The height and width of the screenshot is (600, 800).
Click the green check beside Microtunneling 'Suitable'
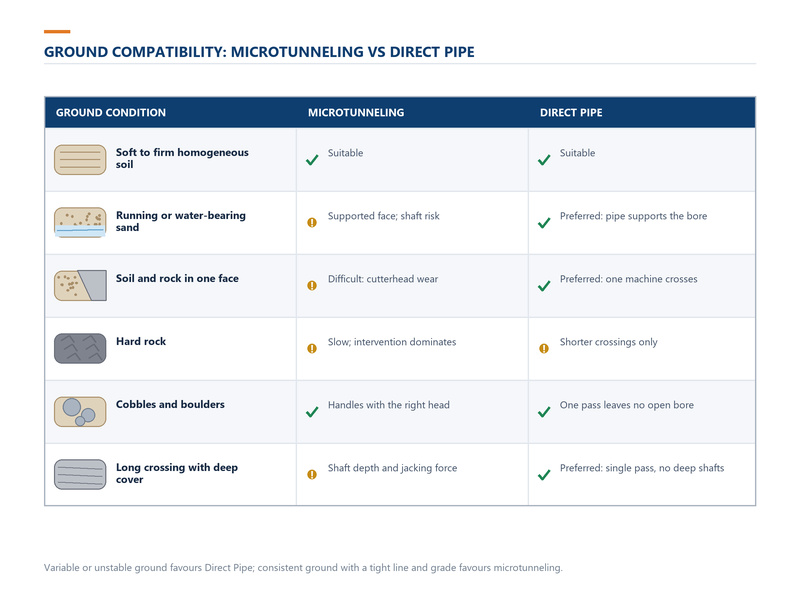pos(312,160)
